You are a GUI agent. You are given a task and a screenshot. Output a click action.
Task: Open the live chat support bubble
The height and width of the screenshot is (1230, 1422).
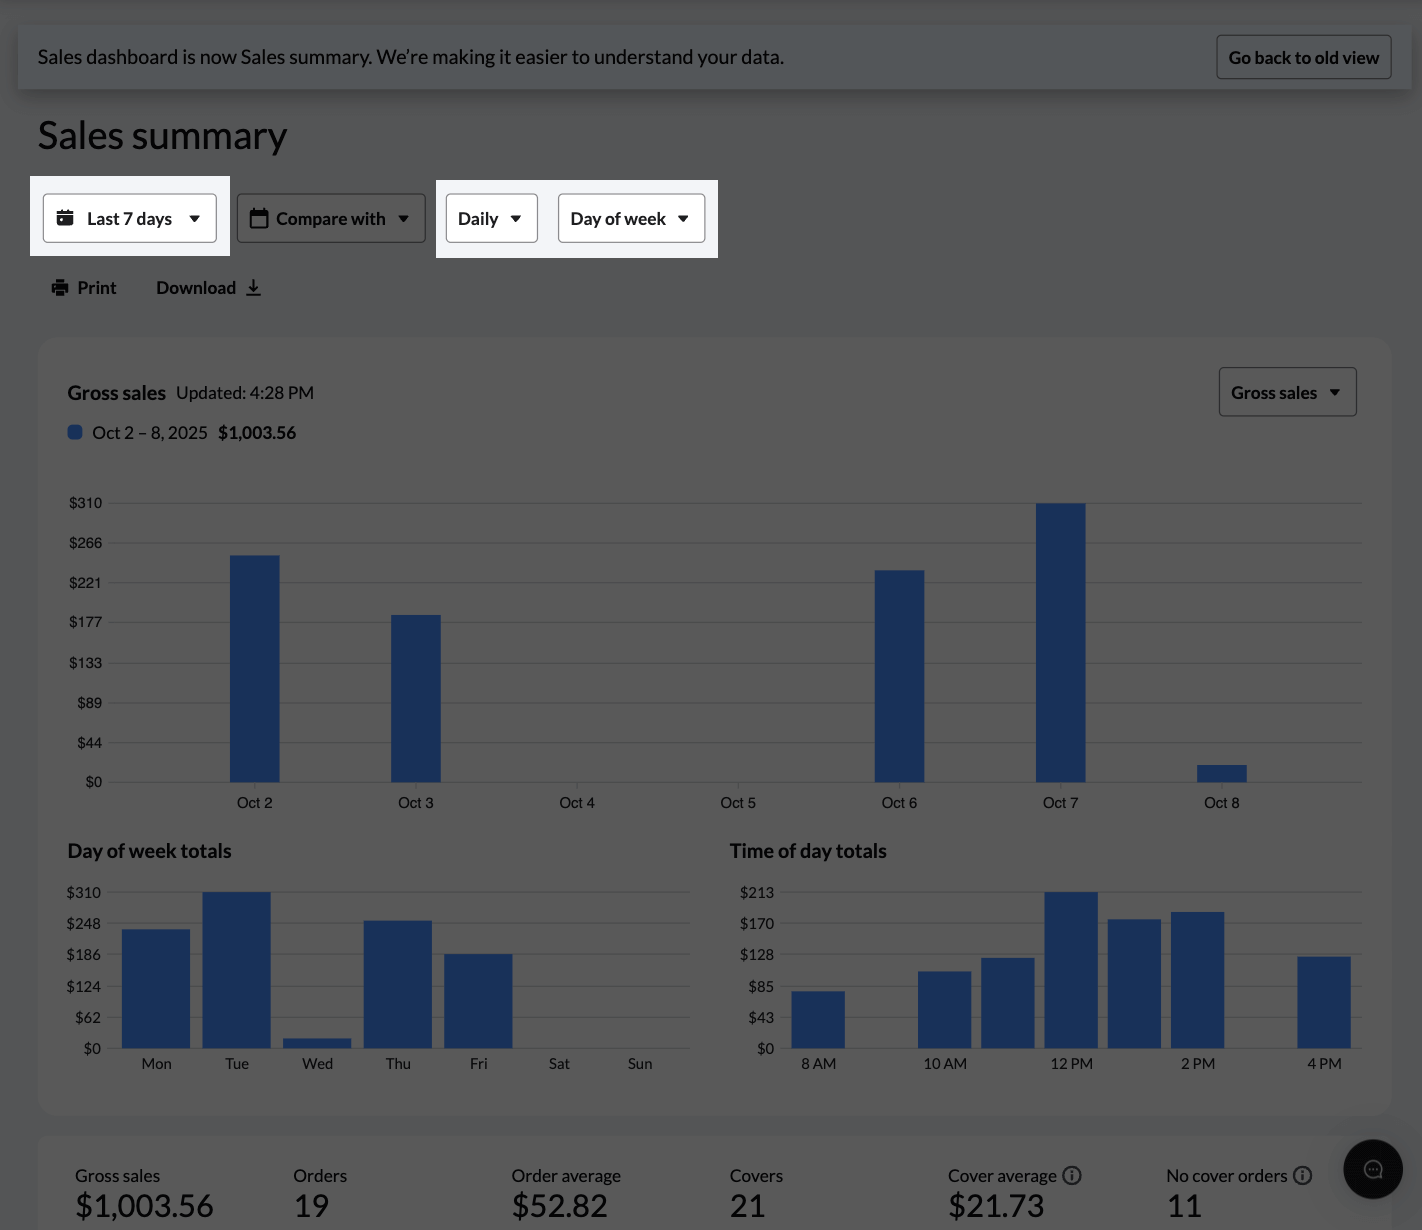(x=1372, y=1169)
